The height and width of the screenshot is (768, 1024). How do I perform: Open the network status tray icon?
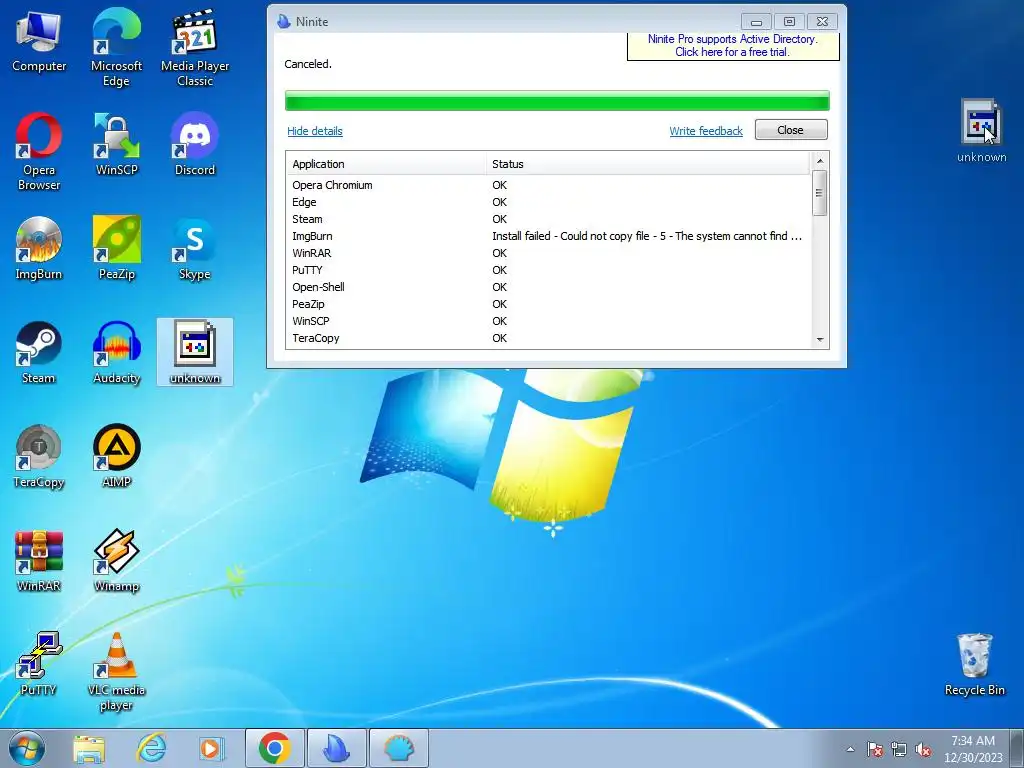[x=899, y=749]
